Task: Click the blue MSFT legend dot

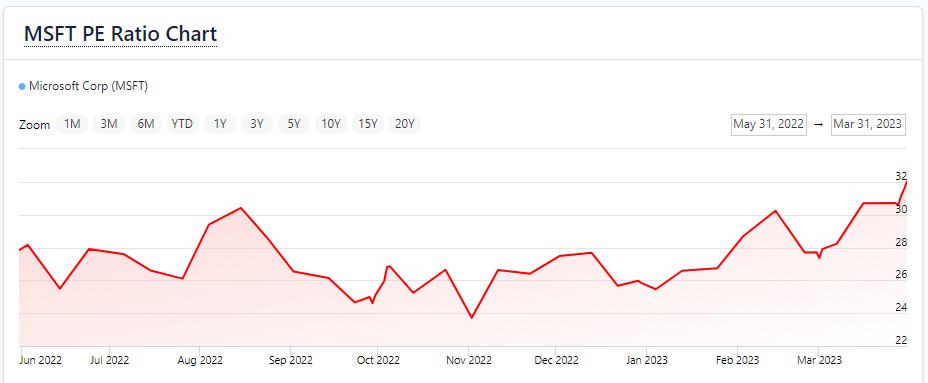Action: (x=22, y=87)
